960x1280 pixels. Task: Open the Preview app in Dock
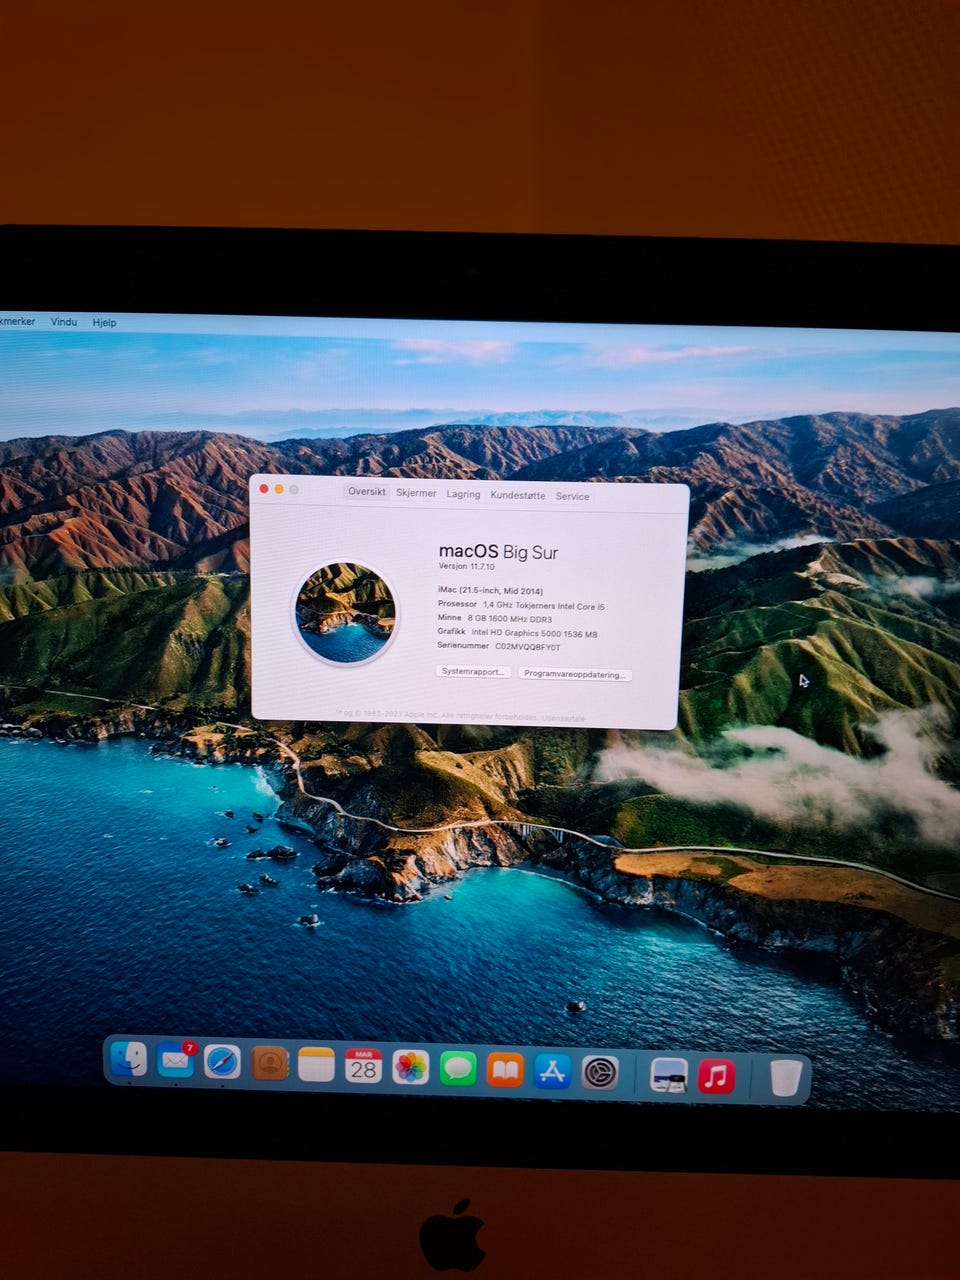668,1075
